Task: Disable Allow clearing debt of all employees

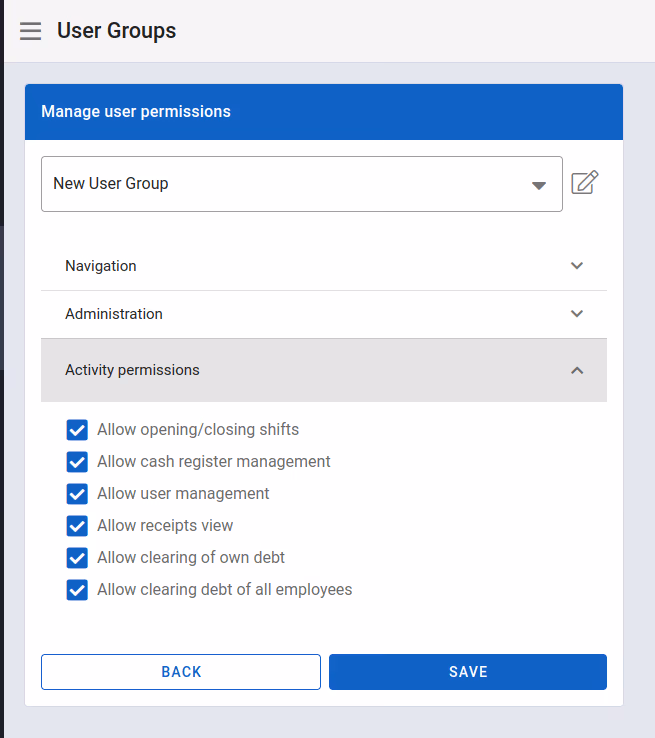Action: click(x=77, y=590)
